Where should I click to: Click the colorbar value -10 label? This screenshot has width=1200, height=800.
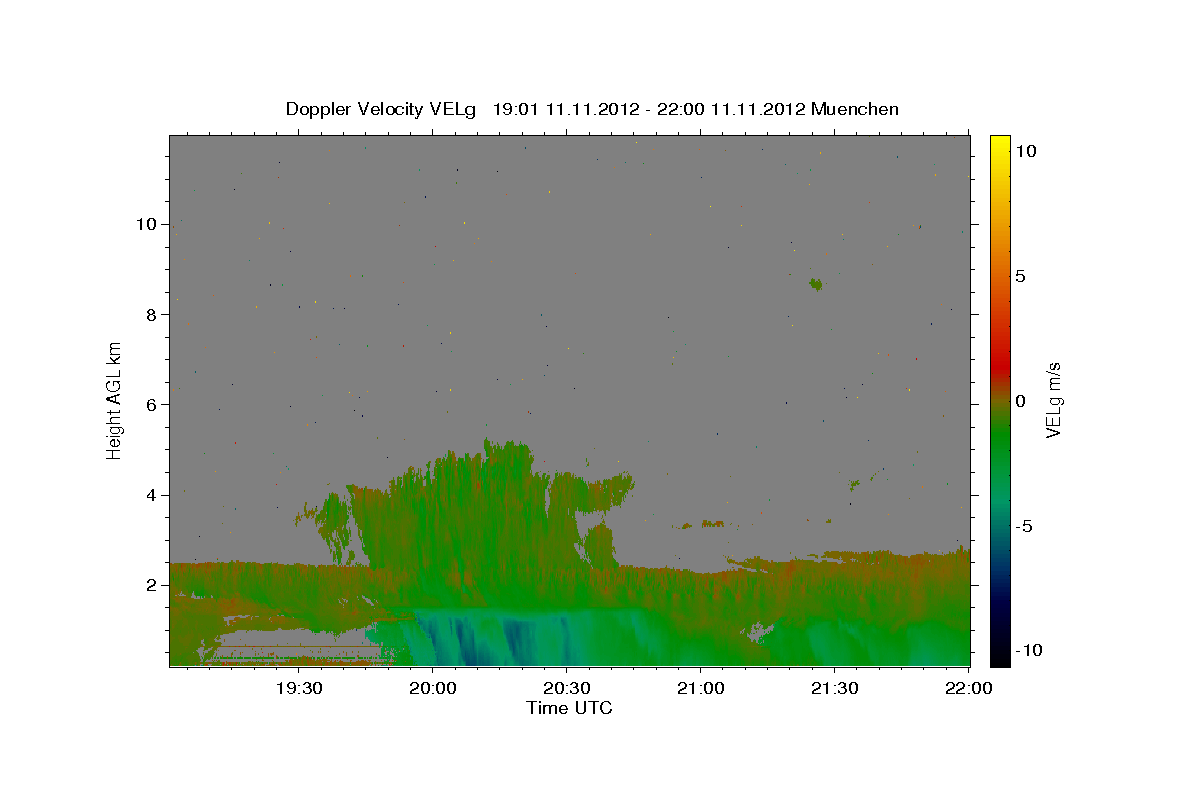pyautogui.click(x=1031, y=651)
